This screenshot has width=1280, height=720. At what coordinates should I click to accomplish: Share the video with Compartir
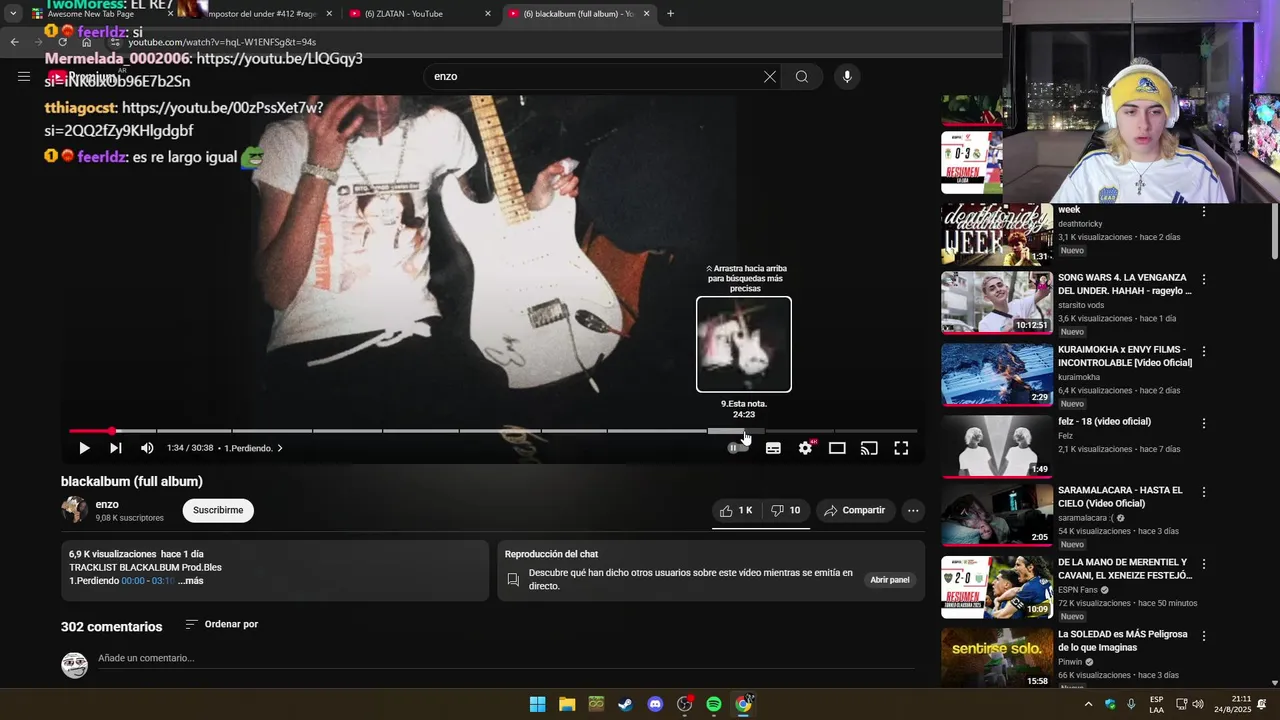click(855, 510)
